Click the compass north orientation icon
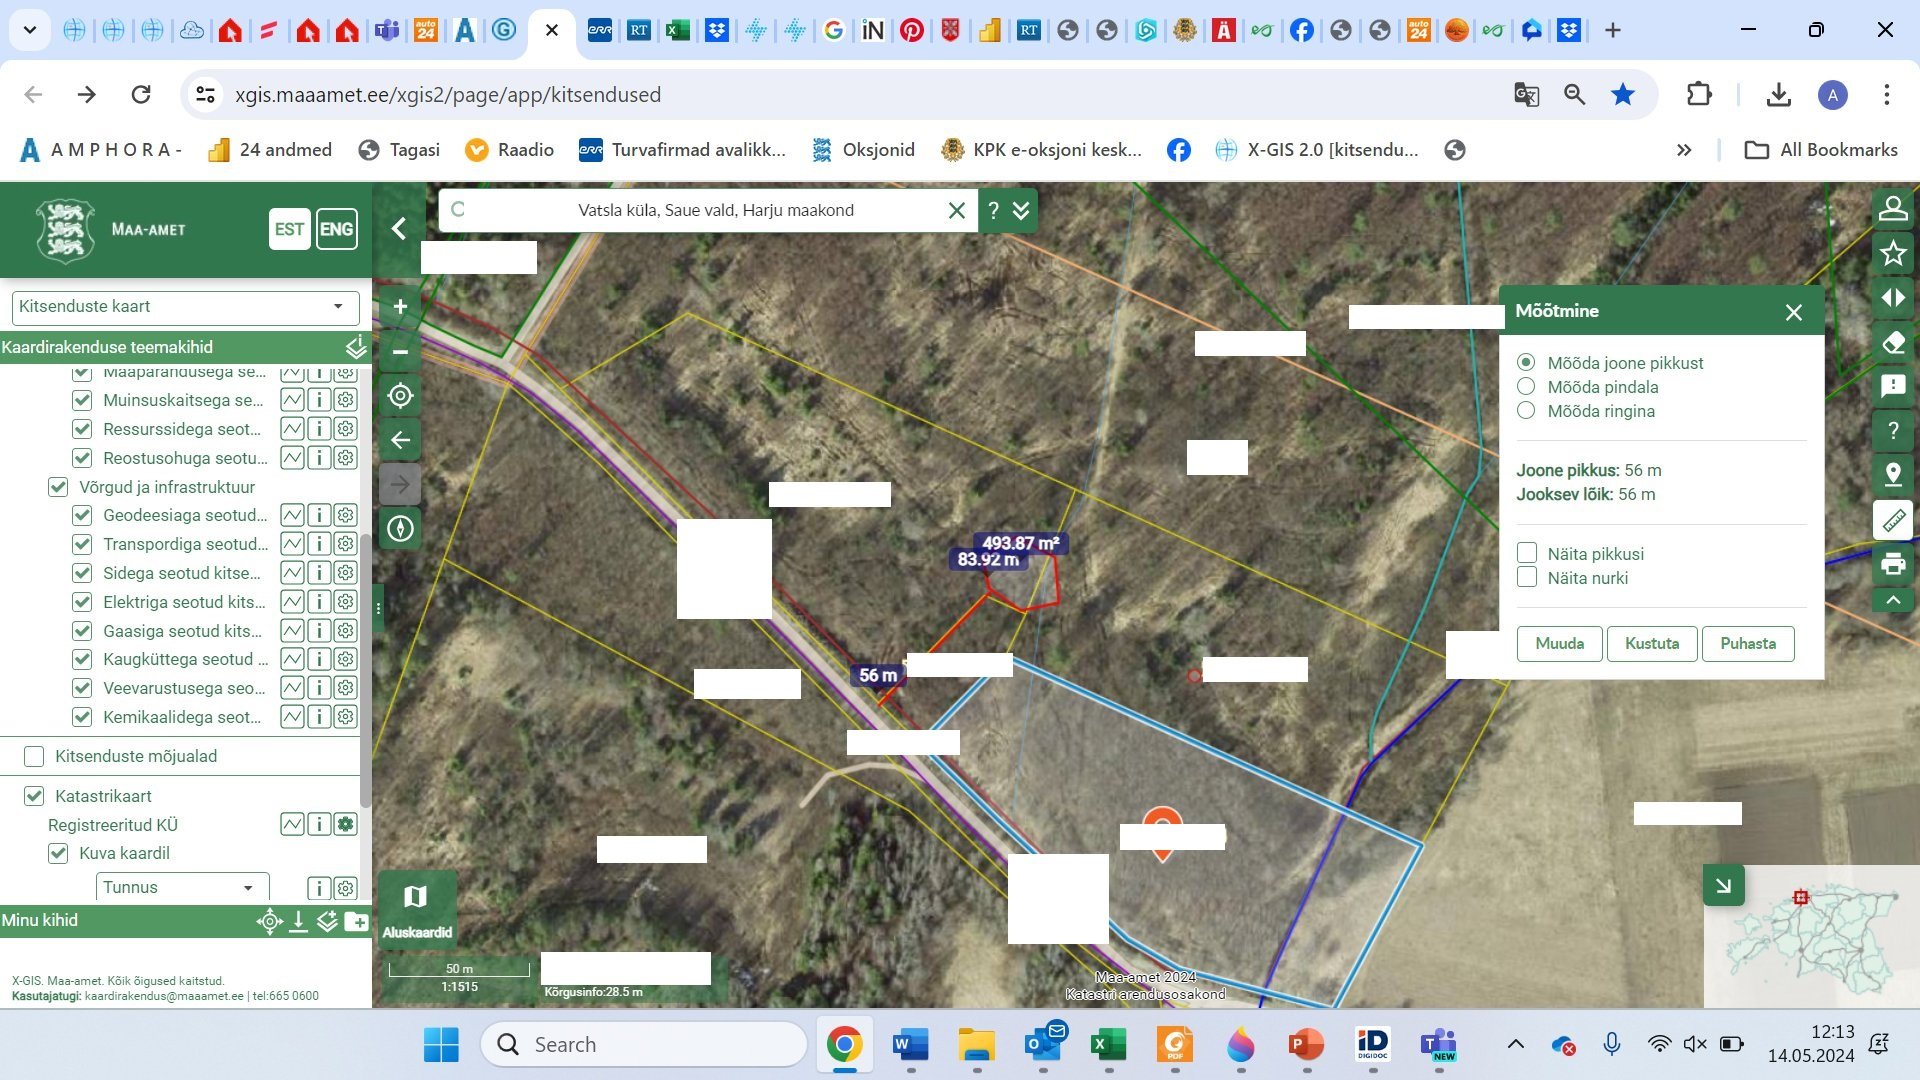 pyautogui.click(x=400, y=528)
